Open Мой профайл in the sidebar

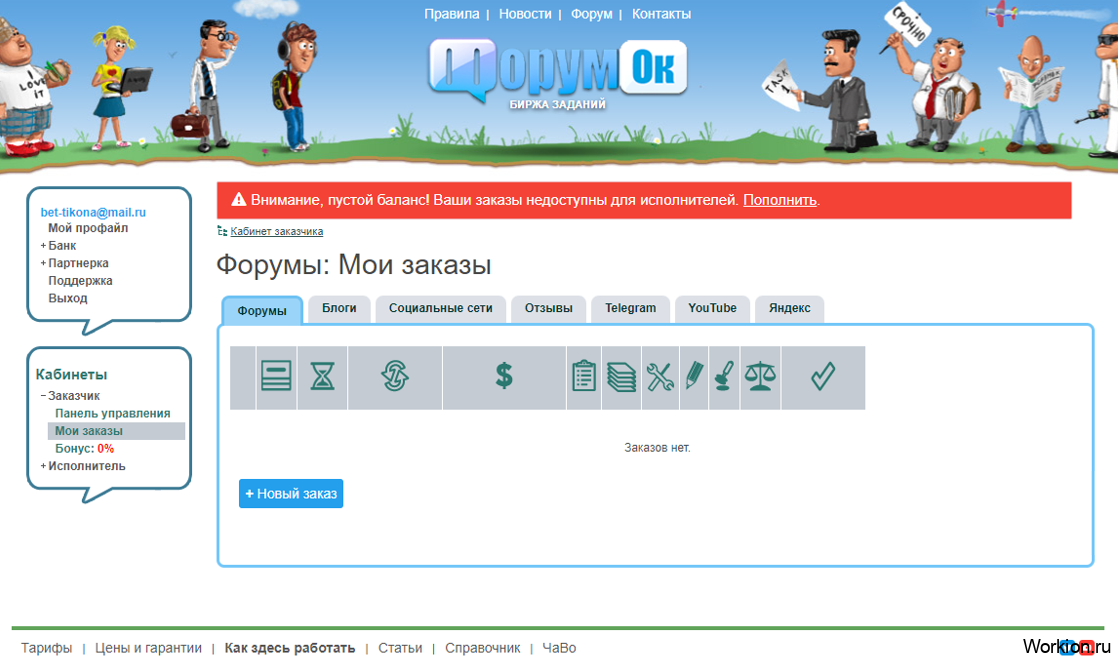coord(88,228)
